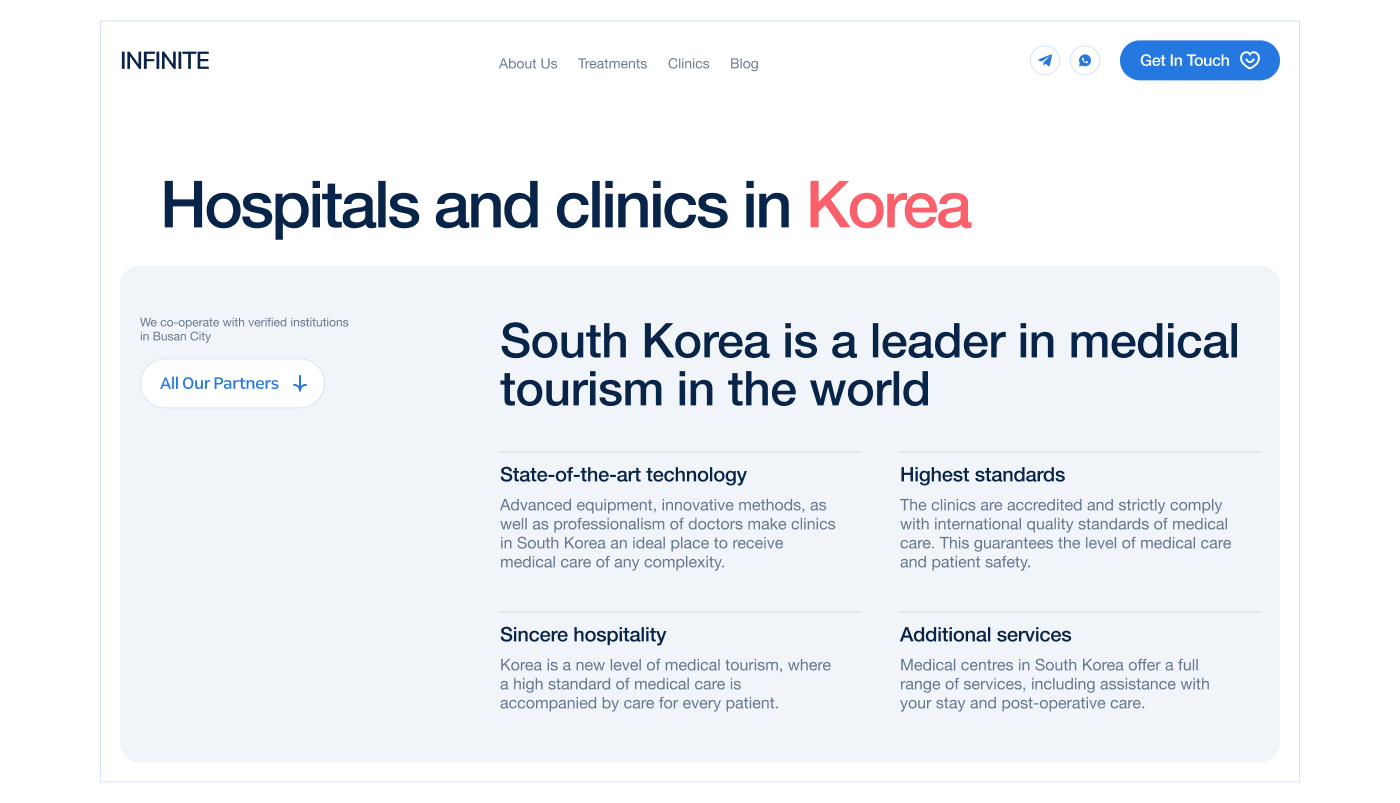Image resolution: width=1400 pixels, height=803 pixels.
Task: Select the Sincere hospitality heading
Action: [x=583, y=635]
